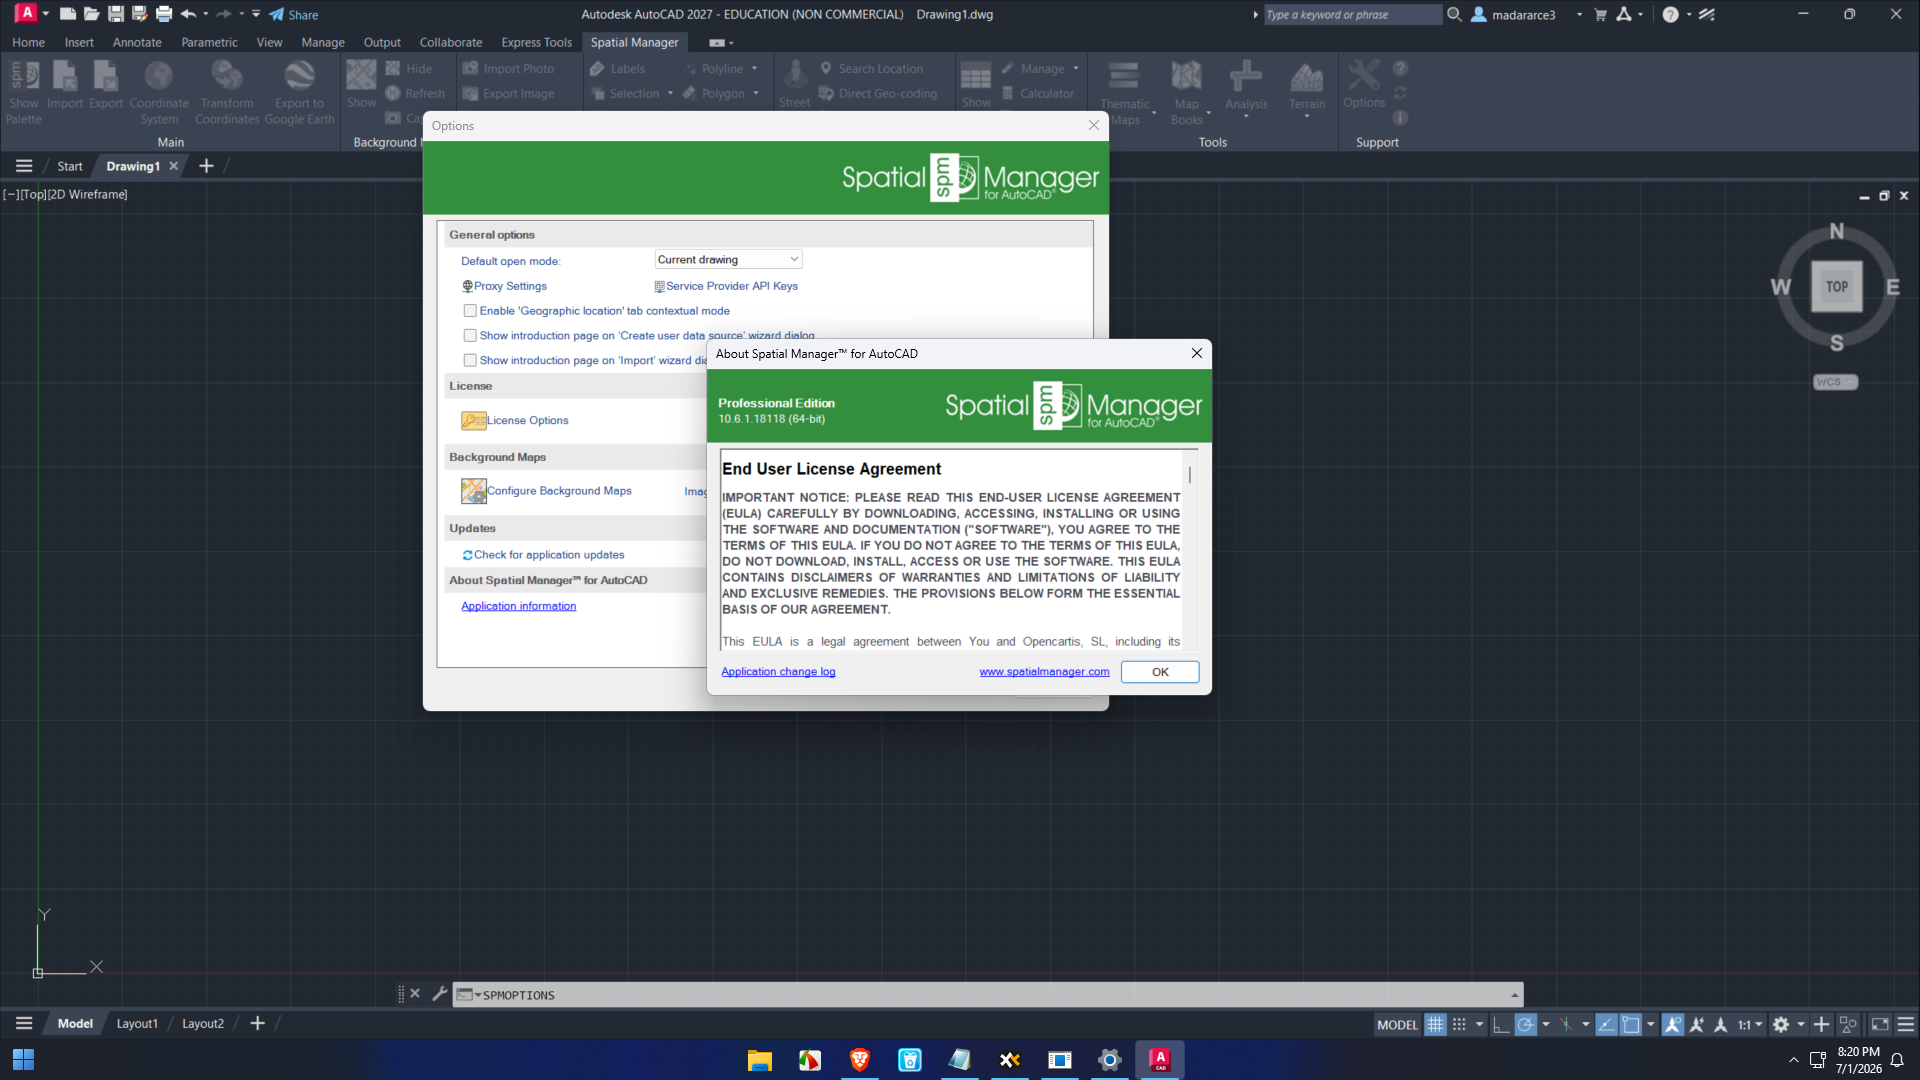Image resolution: width=1920 pixels, height=1080 pixels.
Task: Open the file tabs hamburger menu near Start
Action: coord(24,166)
